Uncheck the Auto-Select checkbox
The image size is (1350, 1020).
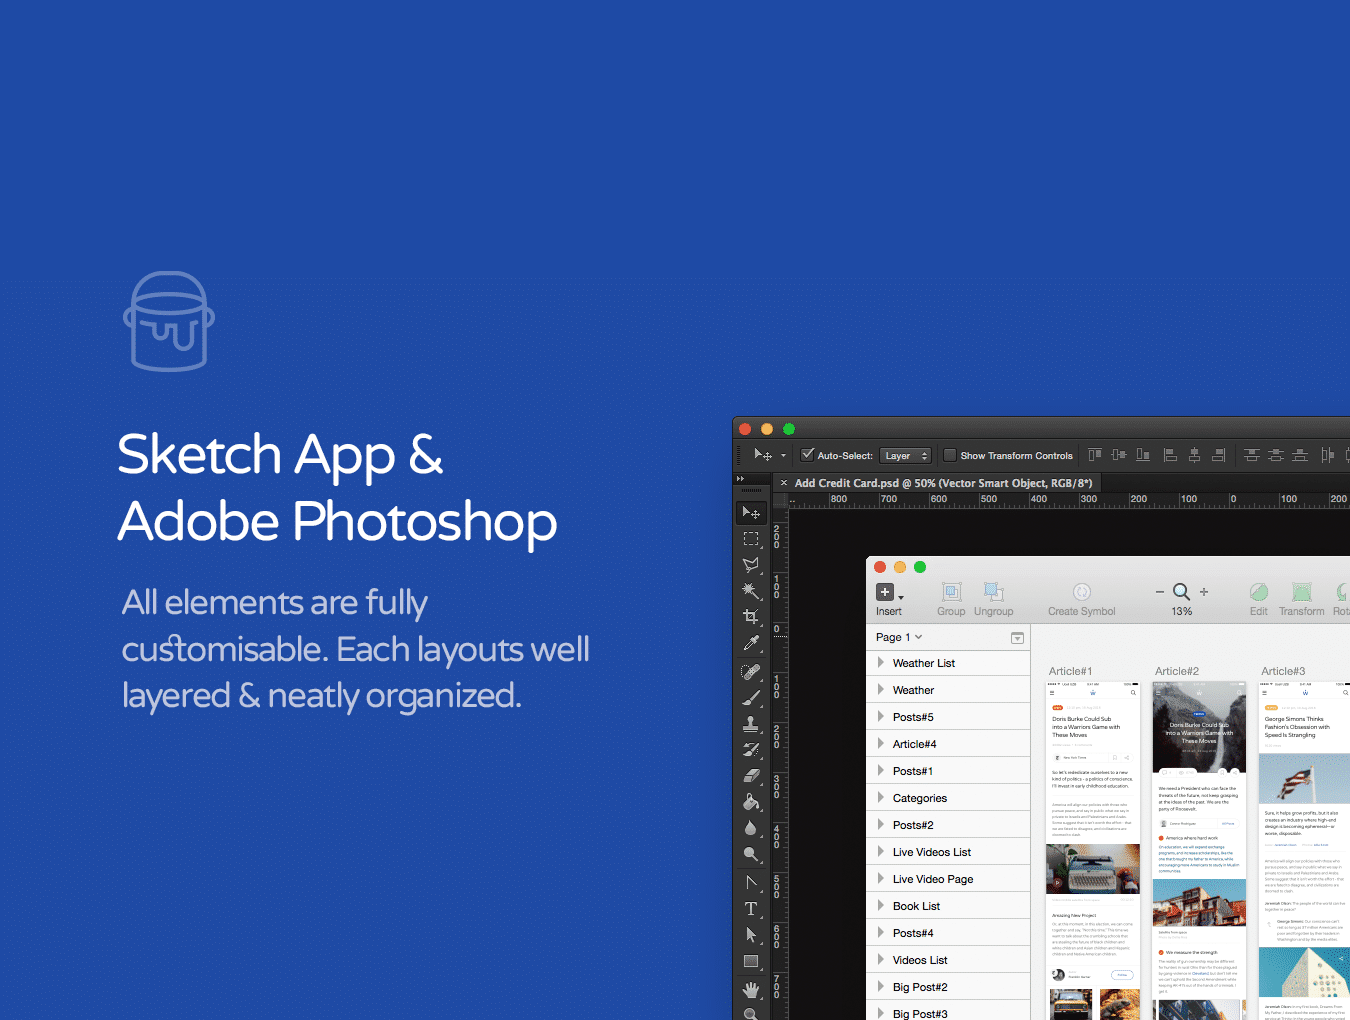(x=808, y=455)
